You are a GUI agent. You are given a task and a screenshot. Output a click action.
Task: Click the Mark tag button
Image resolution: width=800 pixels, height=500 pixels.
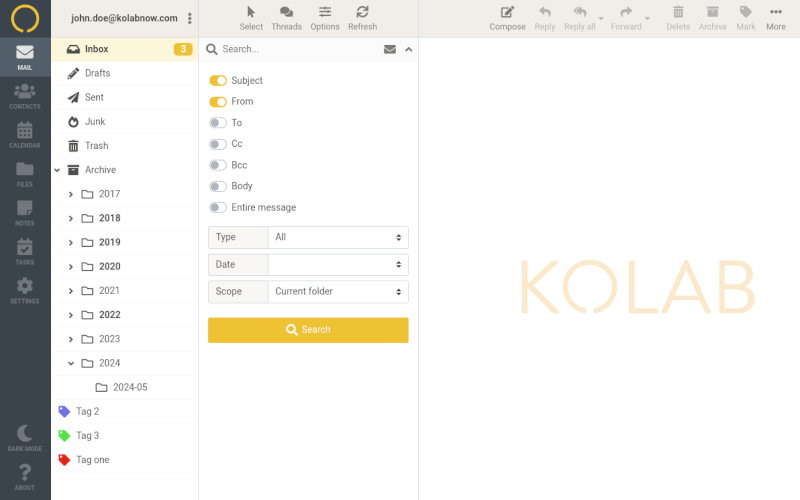[745, 18]
